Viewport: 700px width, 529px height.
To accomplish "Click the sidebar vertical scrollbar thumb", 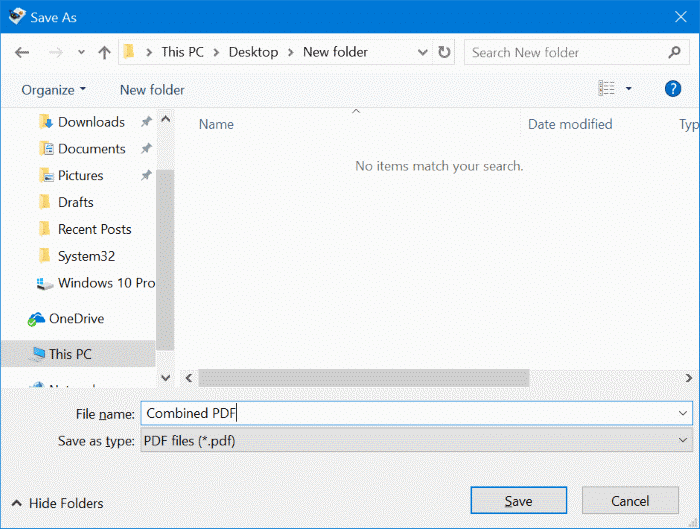I will 166,260.
